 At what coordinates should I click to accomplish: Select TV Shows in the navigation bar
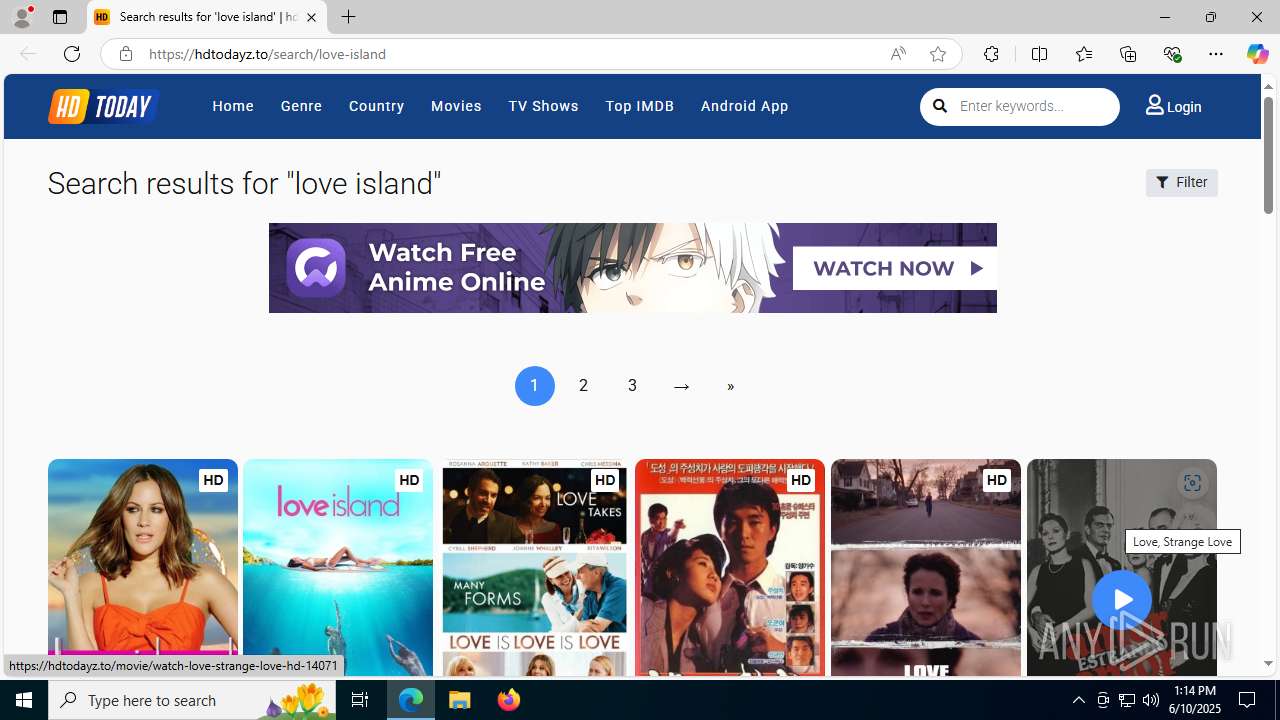coord(543,106)
